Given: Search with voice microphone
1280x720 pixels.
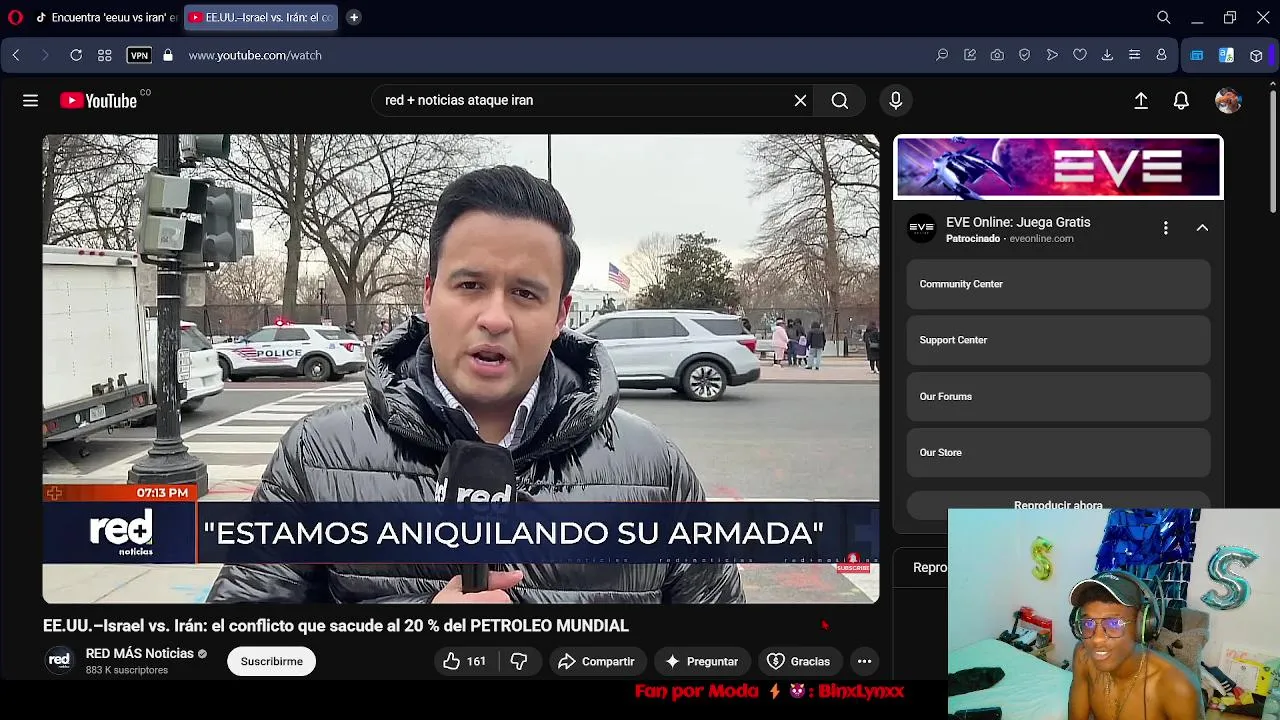Looking at the screenshot, I should pos(896,100).
